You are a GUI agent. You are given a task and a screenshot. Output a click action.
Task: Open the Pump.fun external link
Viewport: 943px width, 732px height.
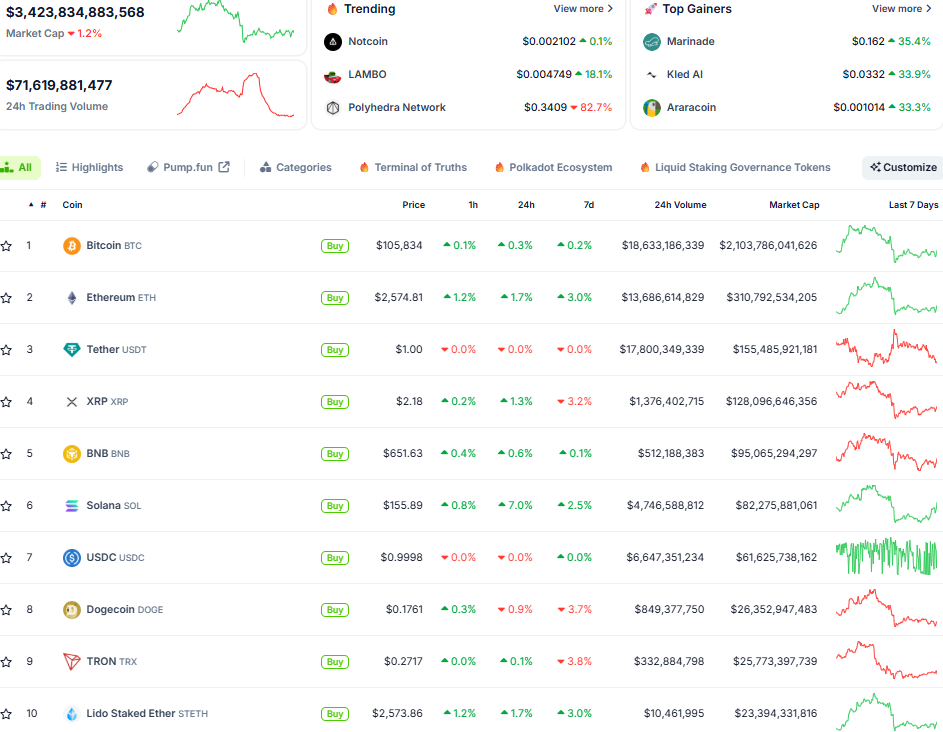click(189, 168)
